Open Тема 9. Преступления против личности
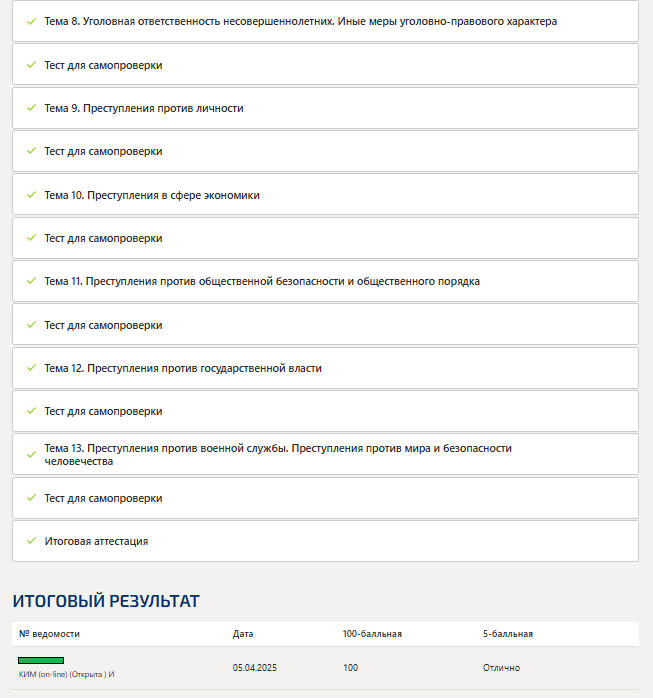The width and height of the screenshot is (653, 698). click(x=144, y=108)
